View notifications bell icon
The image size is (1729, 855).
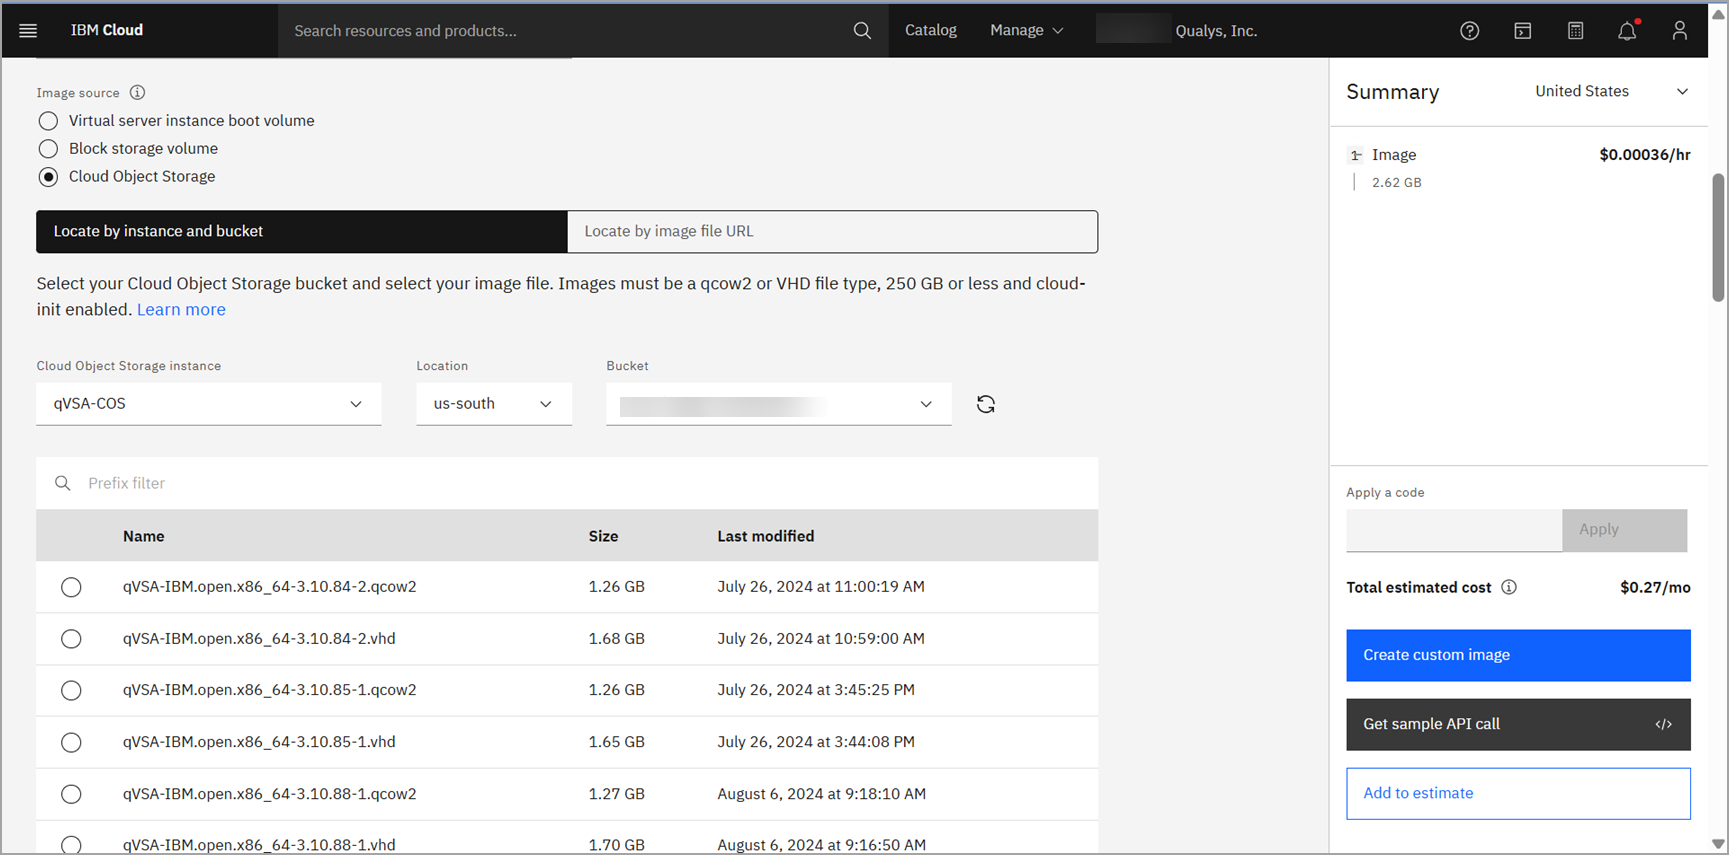tap(1627, 31)
